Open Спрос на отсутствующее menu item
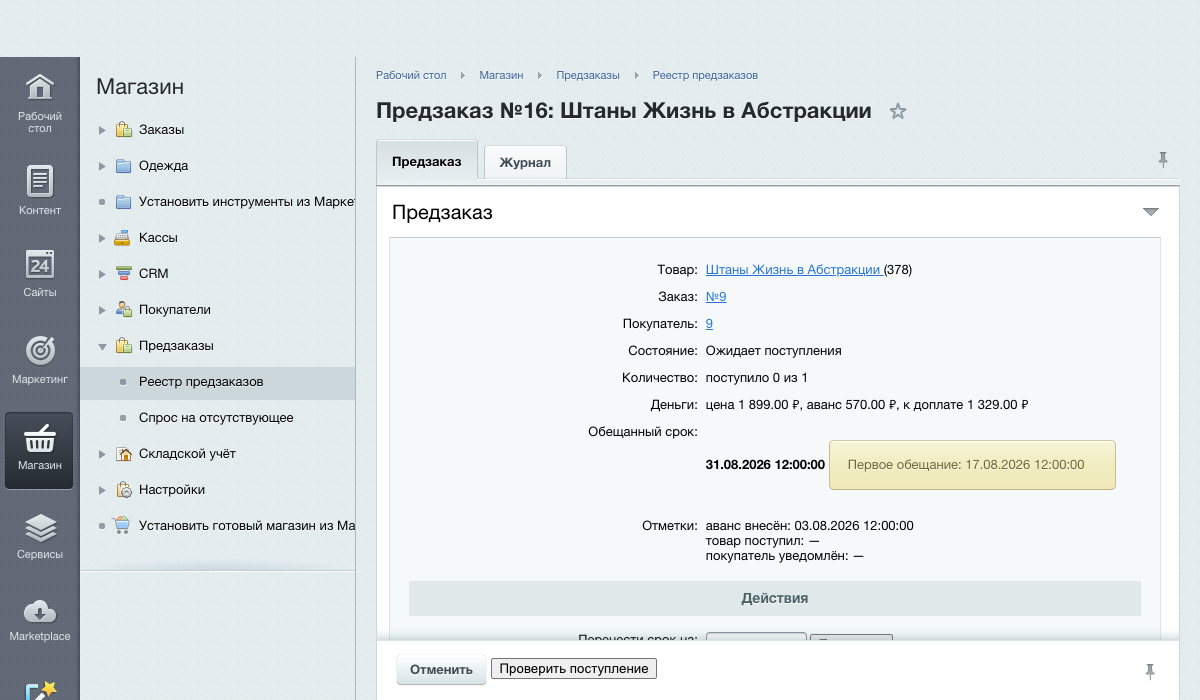This screenshot has width=1200, height=700. pyautogui.click(x=217, y=418)
